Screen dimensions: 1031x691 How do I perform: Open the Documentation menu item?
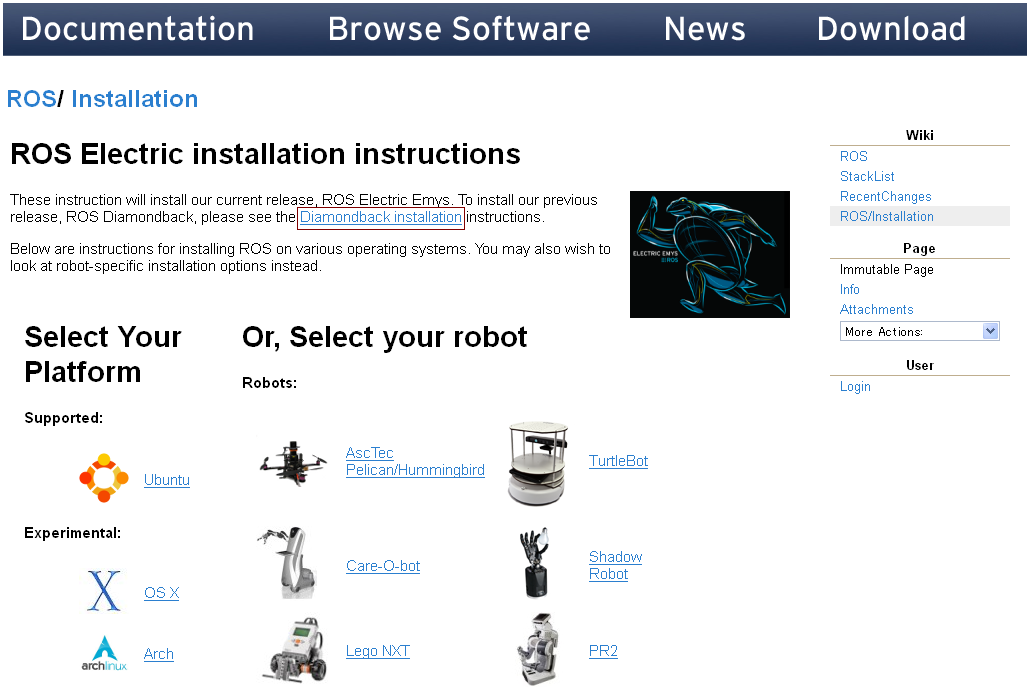pos(137,29)
